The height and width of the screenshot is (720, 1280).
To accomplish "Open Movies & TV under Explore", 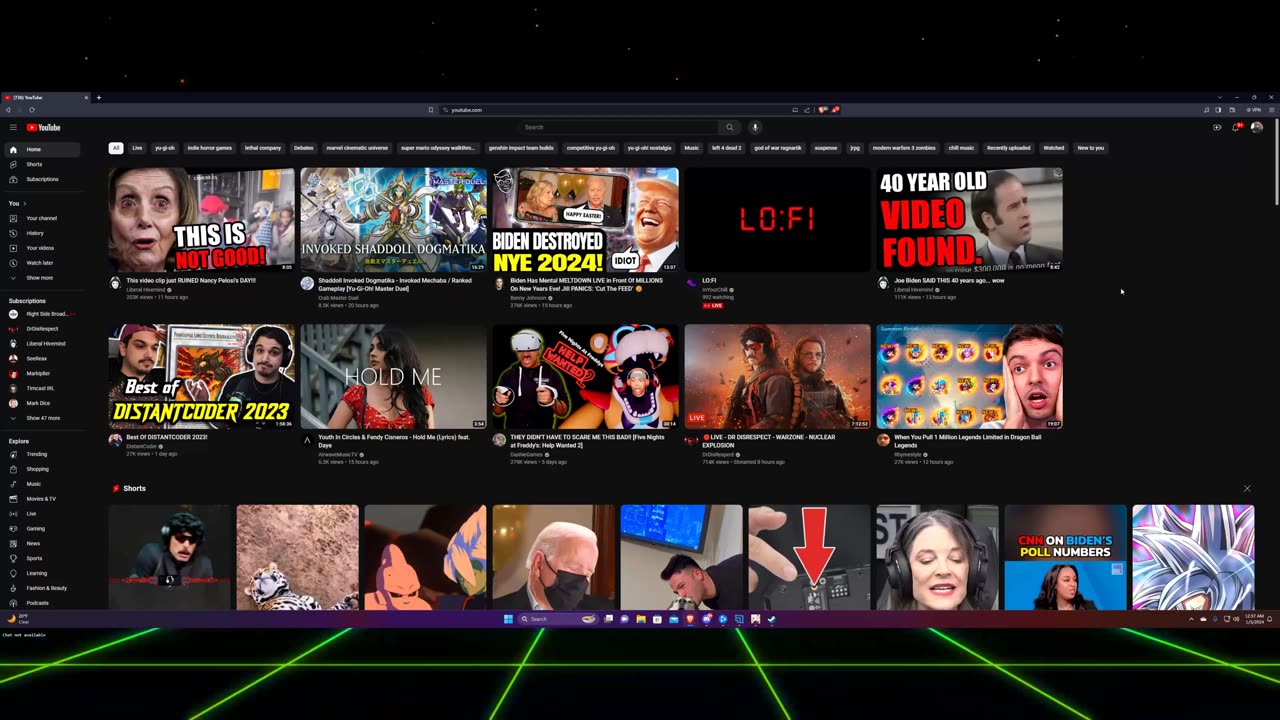I will [x=43, y=499].
